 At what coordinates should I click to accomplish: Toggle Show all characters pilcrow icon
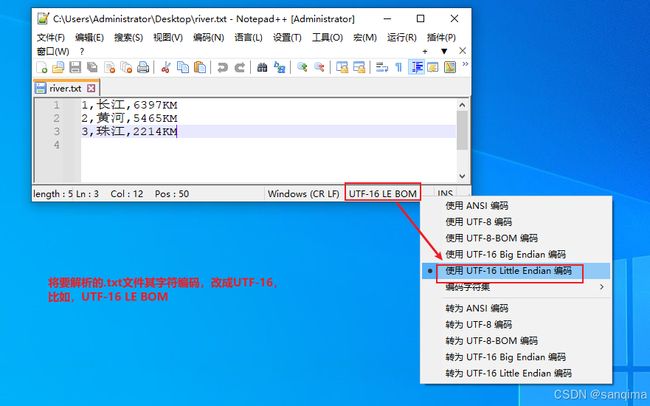click(398, 67)
